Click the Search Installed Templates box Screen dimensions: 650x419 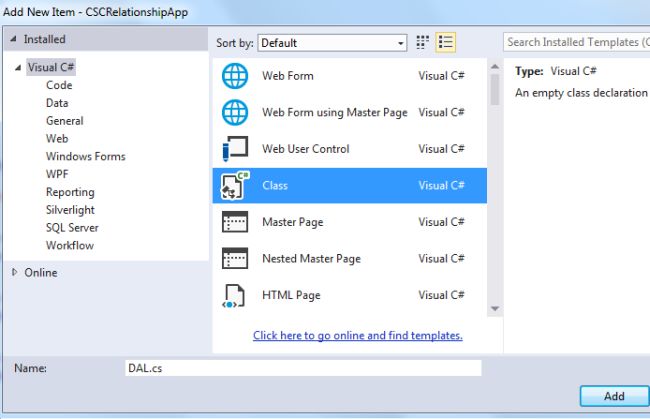click(x=576, y=42)
